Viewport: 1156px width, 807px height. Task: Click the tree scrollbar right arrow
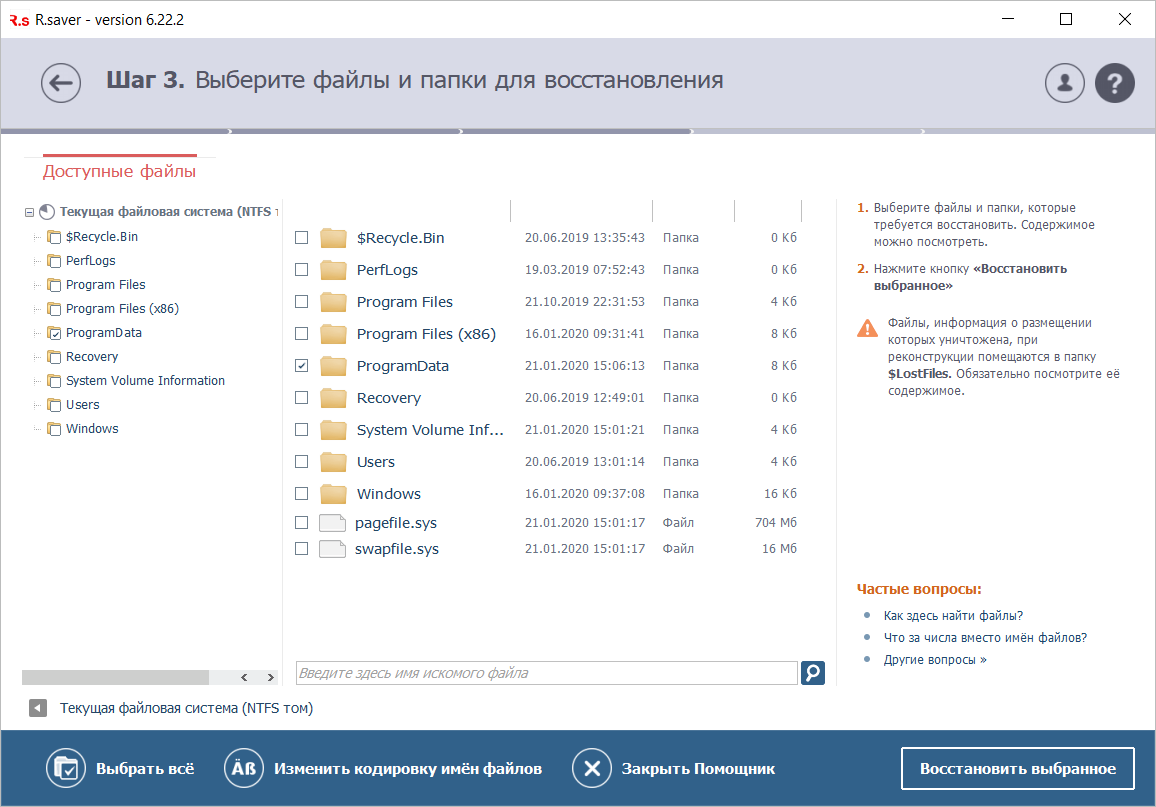[271, 677]
